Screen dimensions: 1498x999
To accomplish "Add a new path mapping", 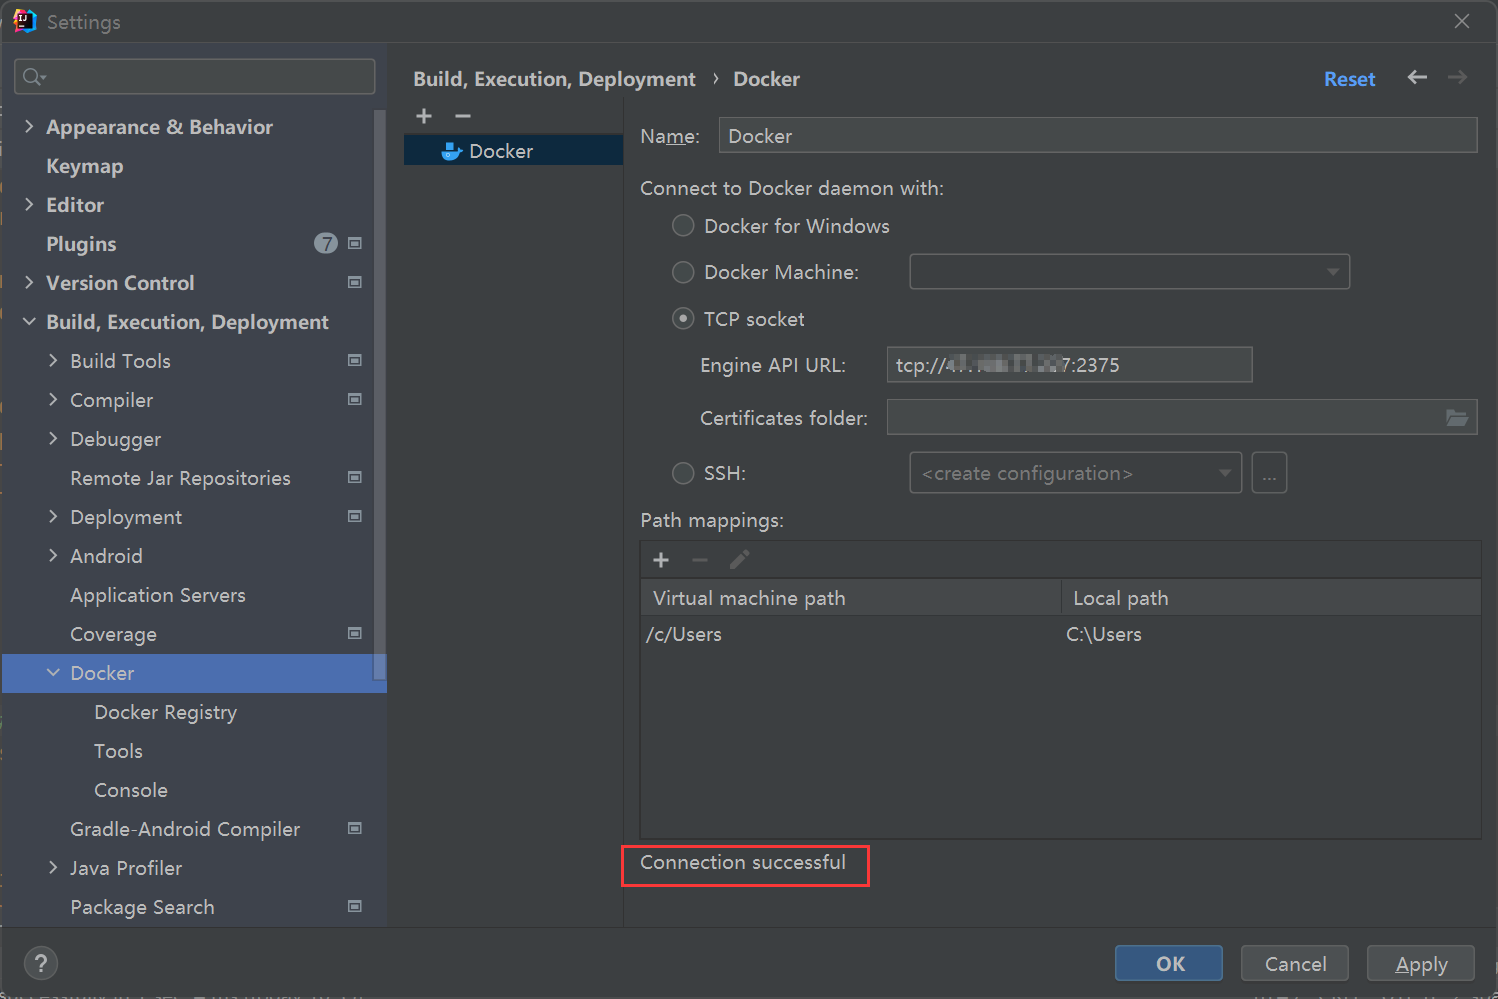I will [661, 560].
